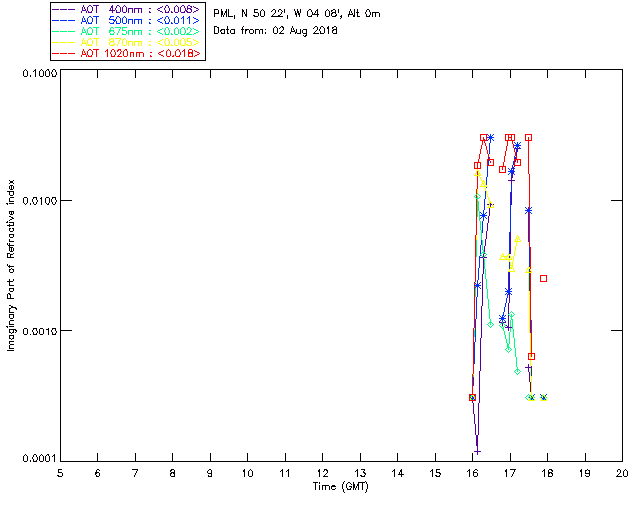The width and height of the screenshot is (640, 512).
Task: Click the AOT 1020nm legend entry
Action: tap(127, 53)
